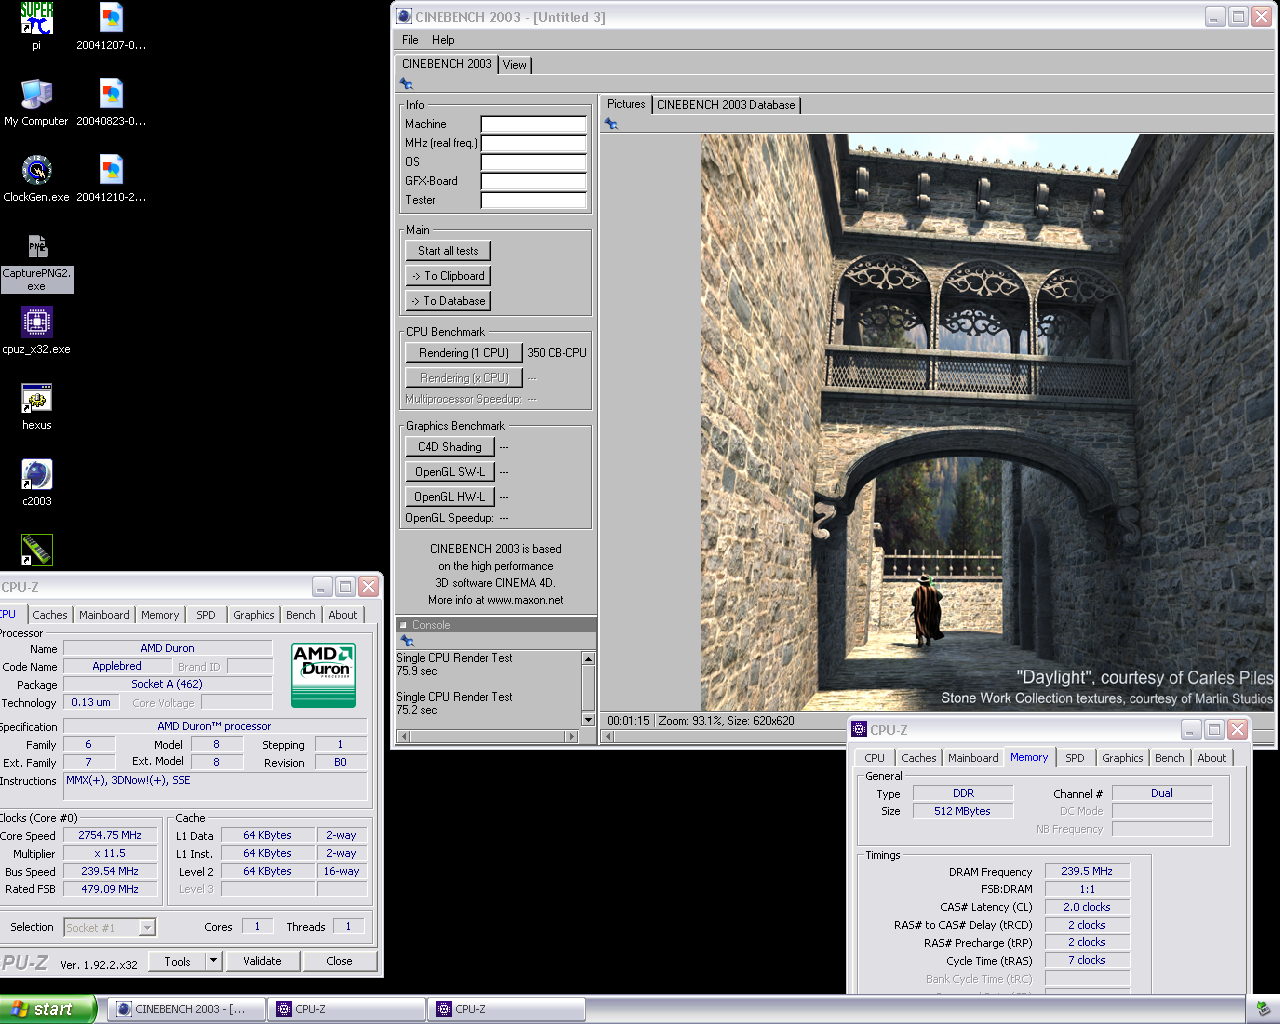
Task: Click the Tools button in CPU-Z
Action: pyautogui.click(x=177, y=961)
